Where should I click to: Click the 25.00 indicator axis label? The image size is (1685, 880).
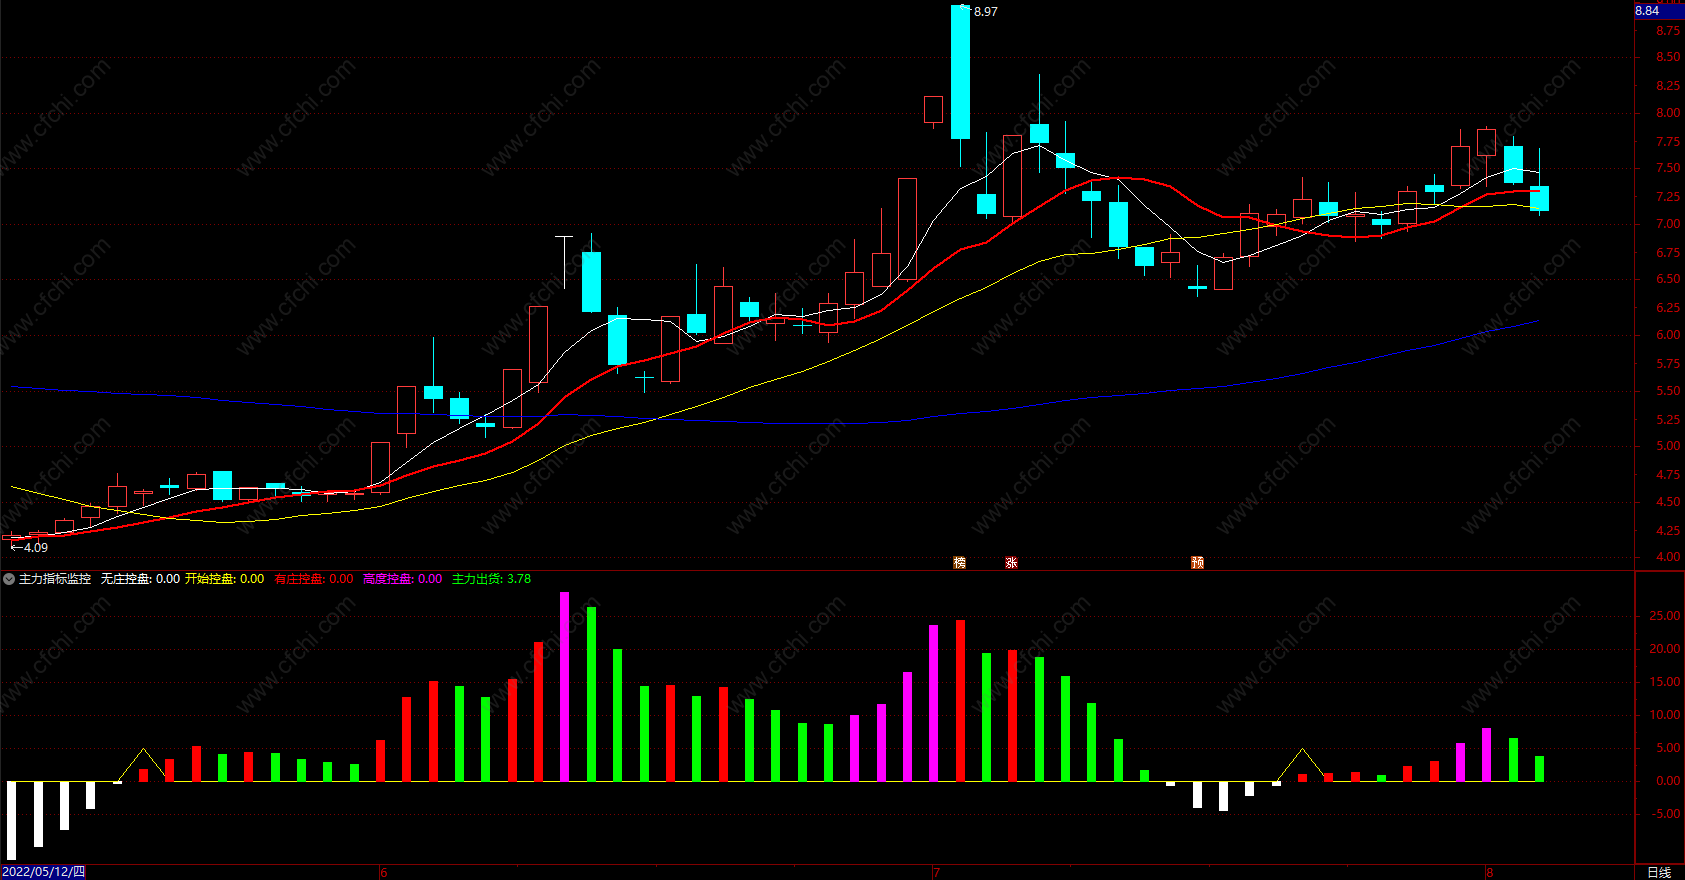click(1664, 616)
